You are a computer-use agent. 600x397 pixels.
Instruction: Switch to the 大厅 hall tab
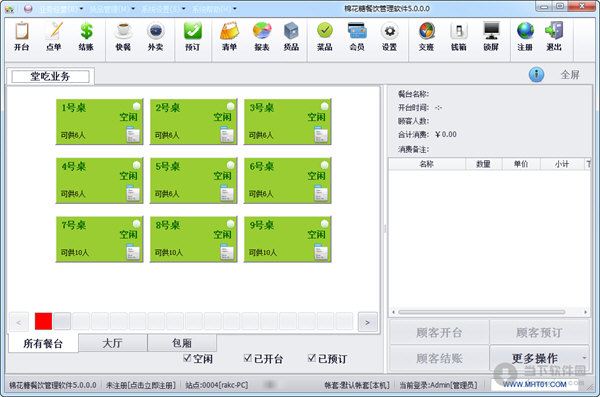click(112, 343)
